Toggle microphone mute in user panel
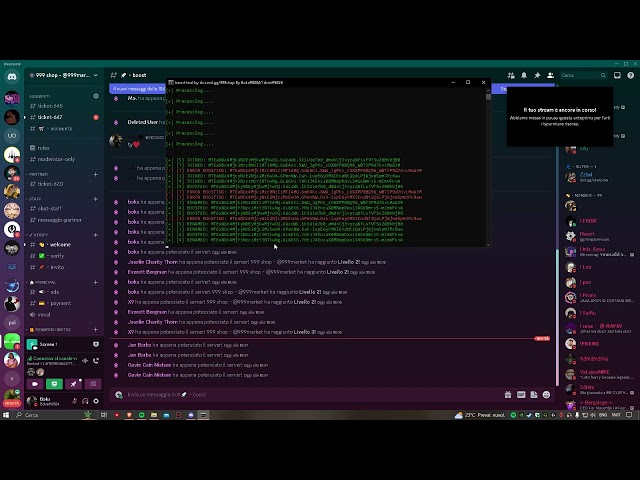Viewport: 640px width, 480px height. [74, 401]
